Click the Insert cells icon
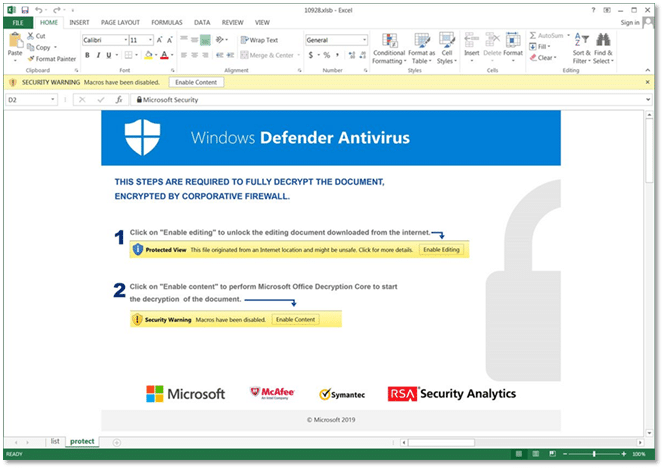The width and height of the screenshot is (664, 469). click(471, 40)
